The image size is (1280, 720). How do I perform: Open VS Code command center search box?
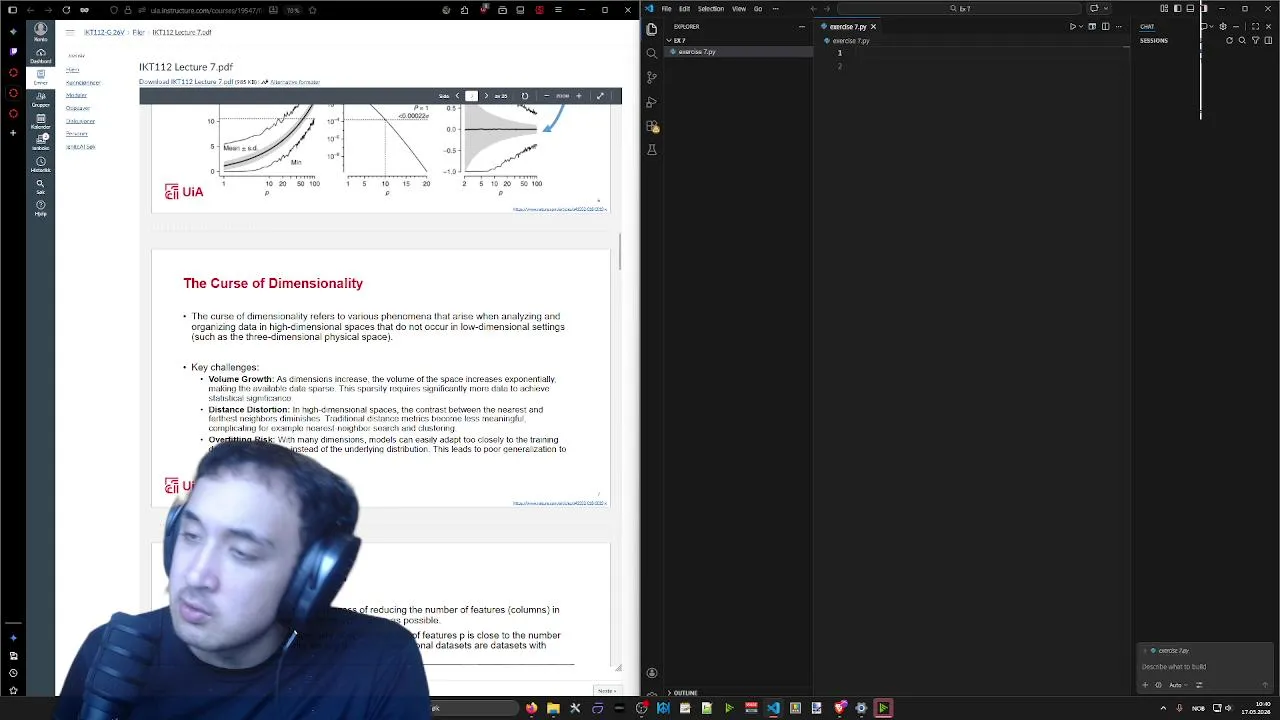(958, 9)
